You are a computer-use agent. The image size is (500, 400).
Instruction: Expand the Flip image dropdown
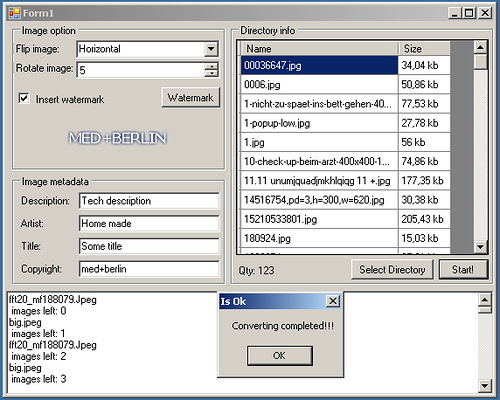pos(211,49)
